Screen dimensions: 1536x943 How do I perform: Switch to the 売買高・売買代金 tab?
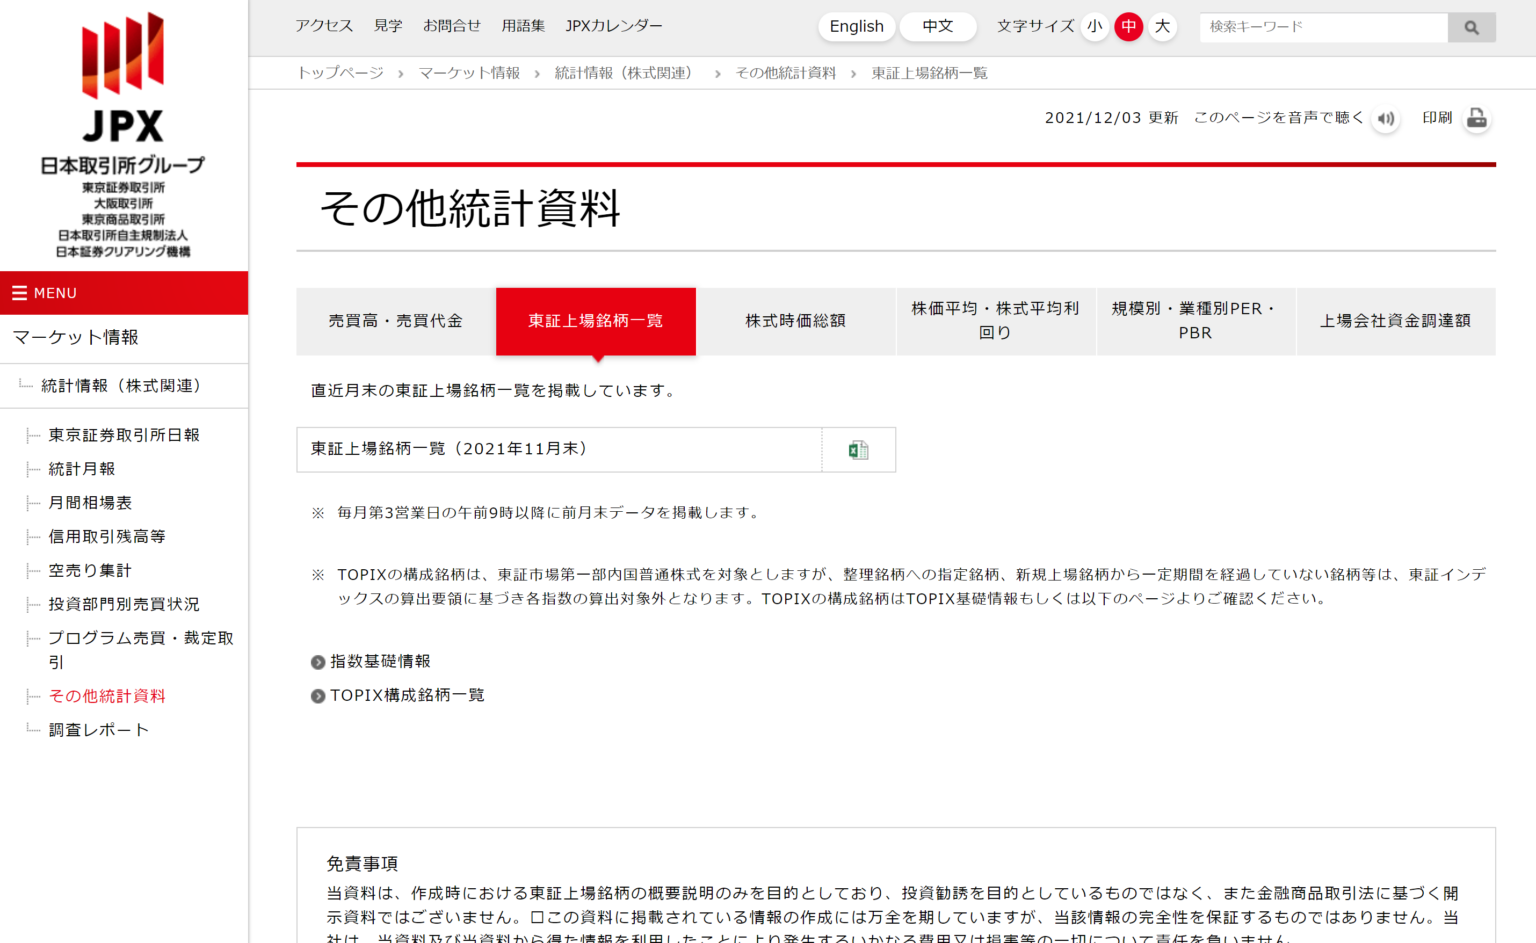(395, 321)
